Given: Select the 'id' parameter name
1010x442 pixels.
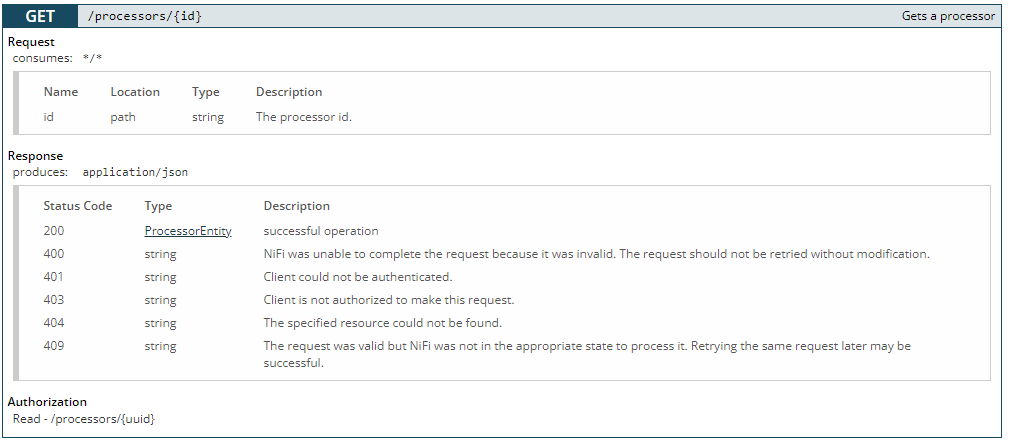Looking at the screenshot, I should click(49, 117).
